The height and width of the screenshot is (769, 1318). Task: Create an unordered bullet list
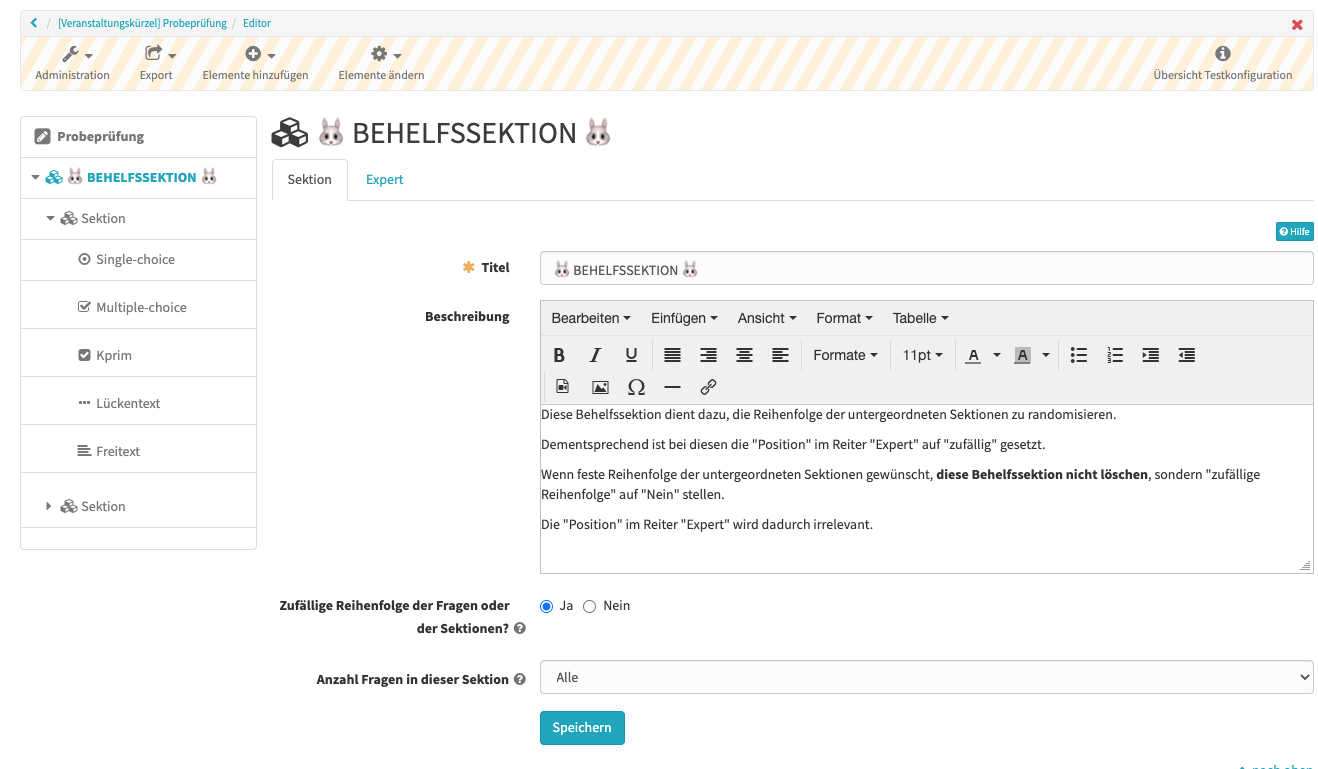click(1078, 354)
